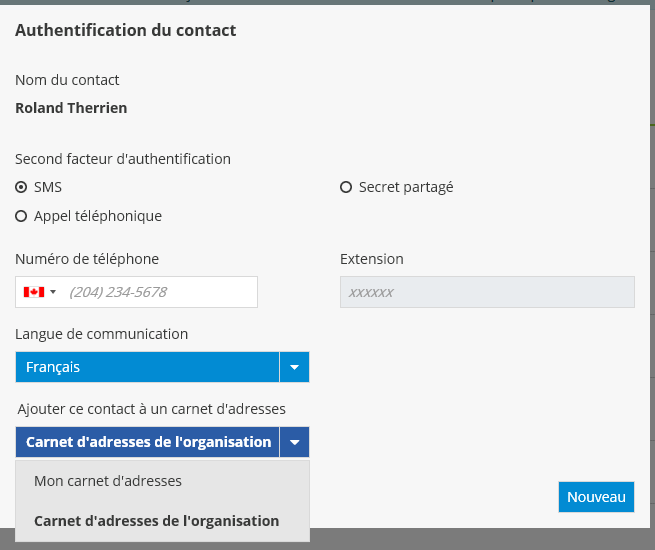Click the Ajouter ce contact label text

click(x=152, y=409)
